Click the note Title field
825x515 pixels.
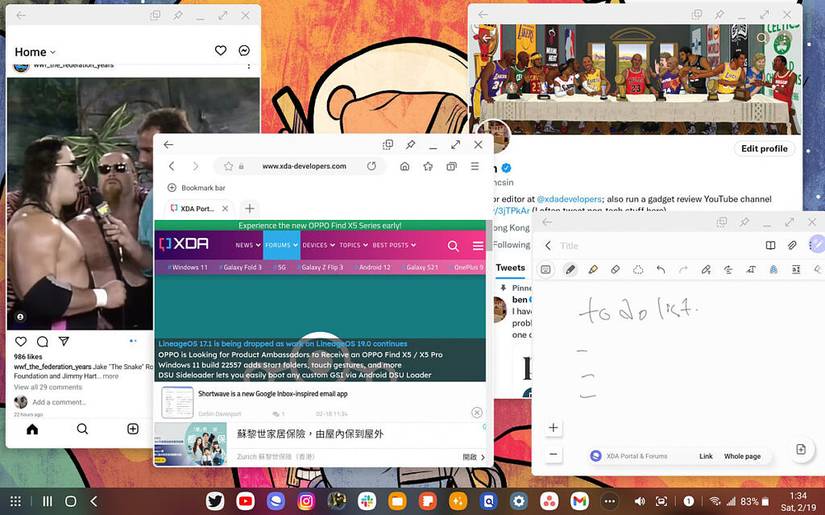[x=569, y=246]
